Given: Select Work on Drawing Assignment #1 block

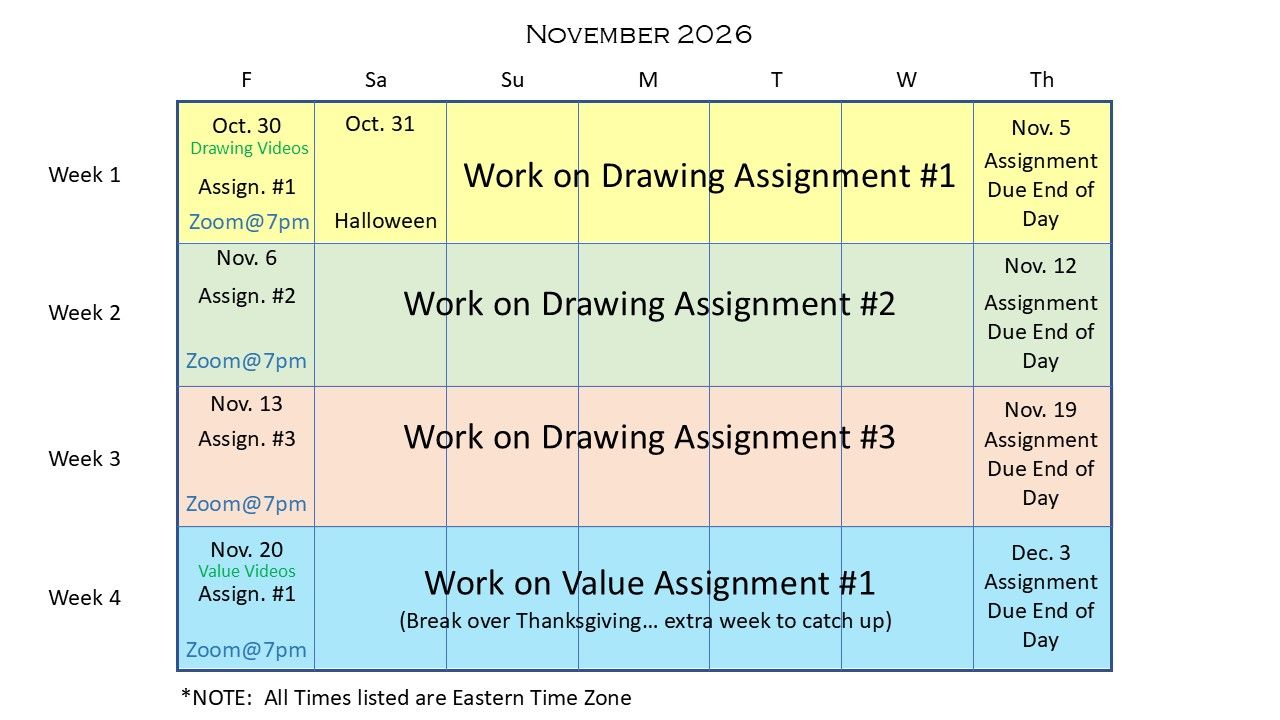Looking at the screenshot, I should pyautogui.click(x=709, y=176).
